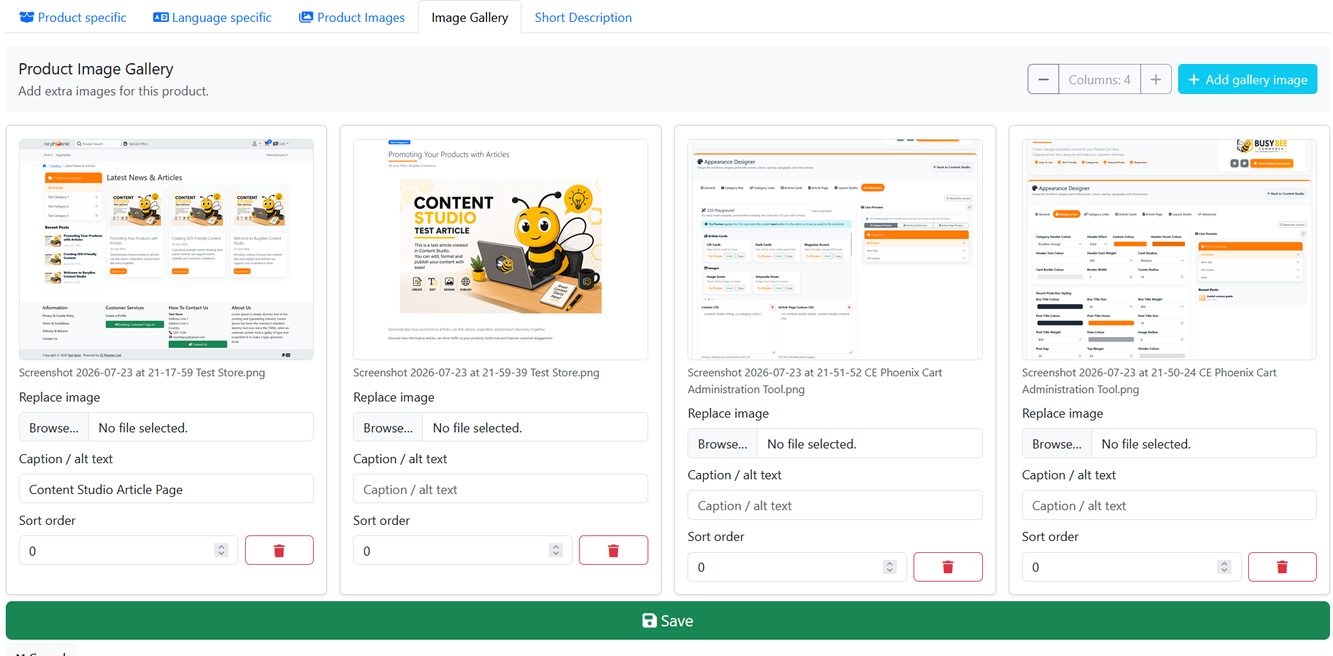Open thumbnail of Screenshot 21-50-24 Administration Tool
The height and width of the screenshot is (656, 1333).
(1169, 249)
